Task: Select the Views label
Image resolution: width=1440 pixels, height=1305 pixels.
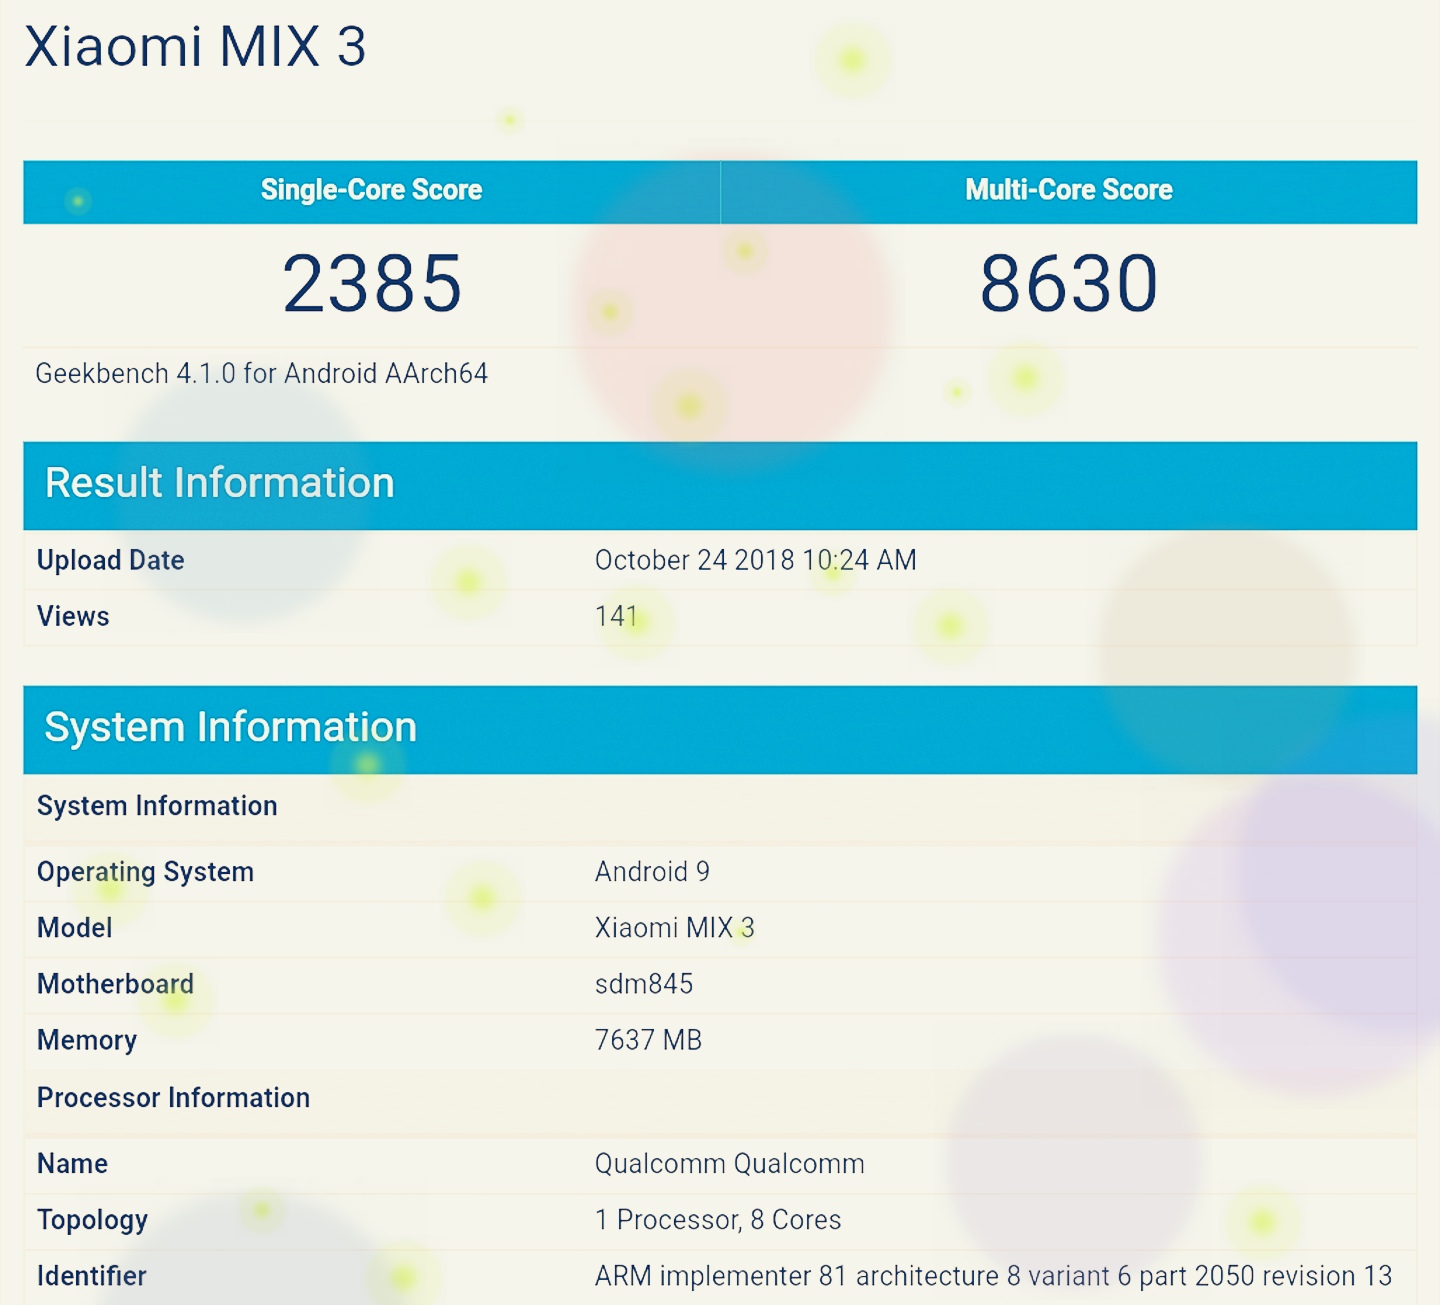Action: pyautogui.click(x=73, y=616)
